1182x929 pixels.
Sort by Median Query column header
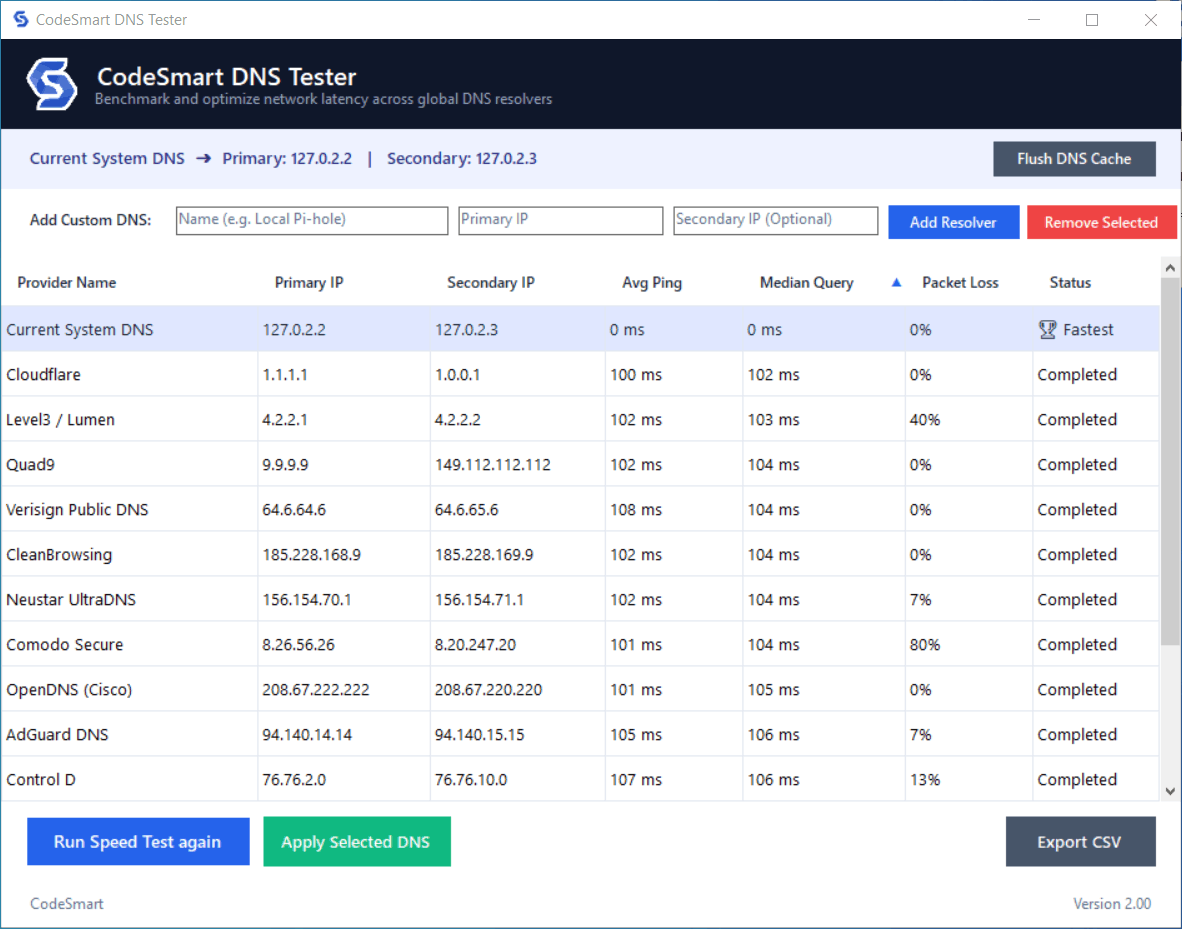[807, 283]
